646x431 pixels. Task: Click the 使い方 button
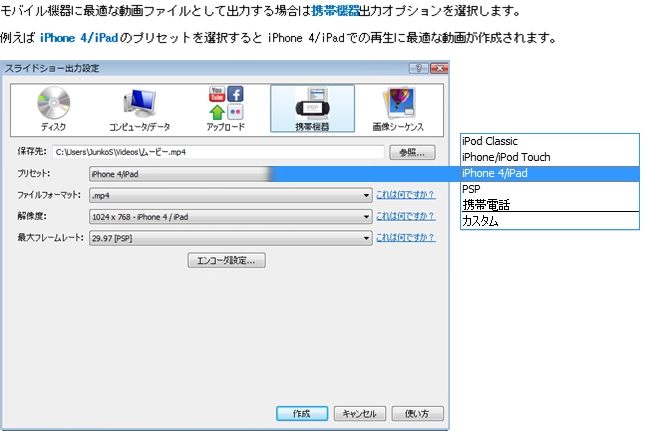coord(417,413)
